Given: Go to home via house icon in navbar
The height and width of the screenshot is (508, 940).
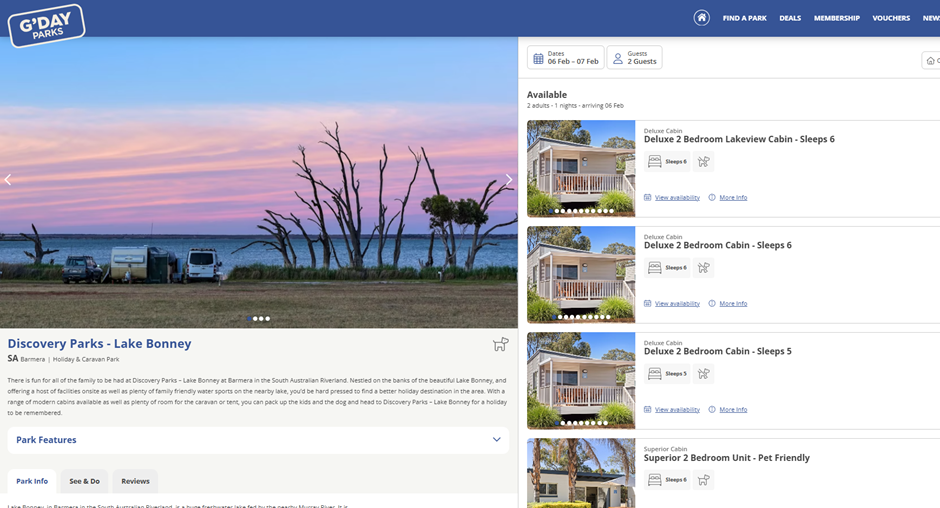Looking at the screenshot, I should coord(701,18).
